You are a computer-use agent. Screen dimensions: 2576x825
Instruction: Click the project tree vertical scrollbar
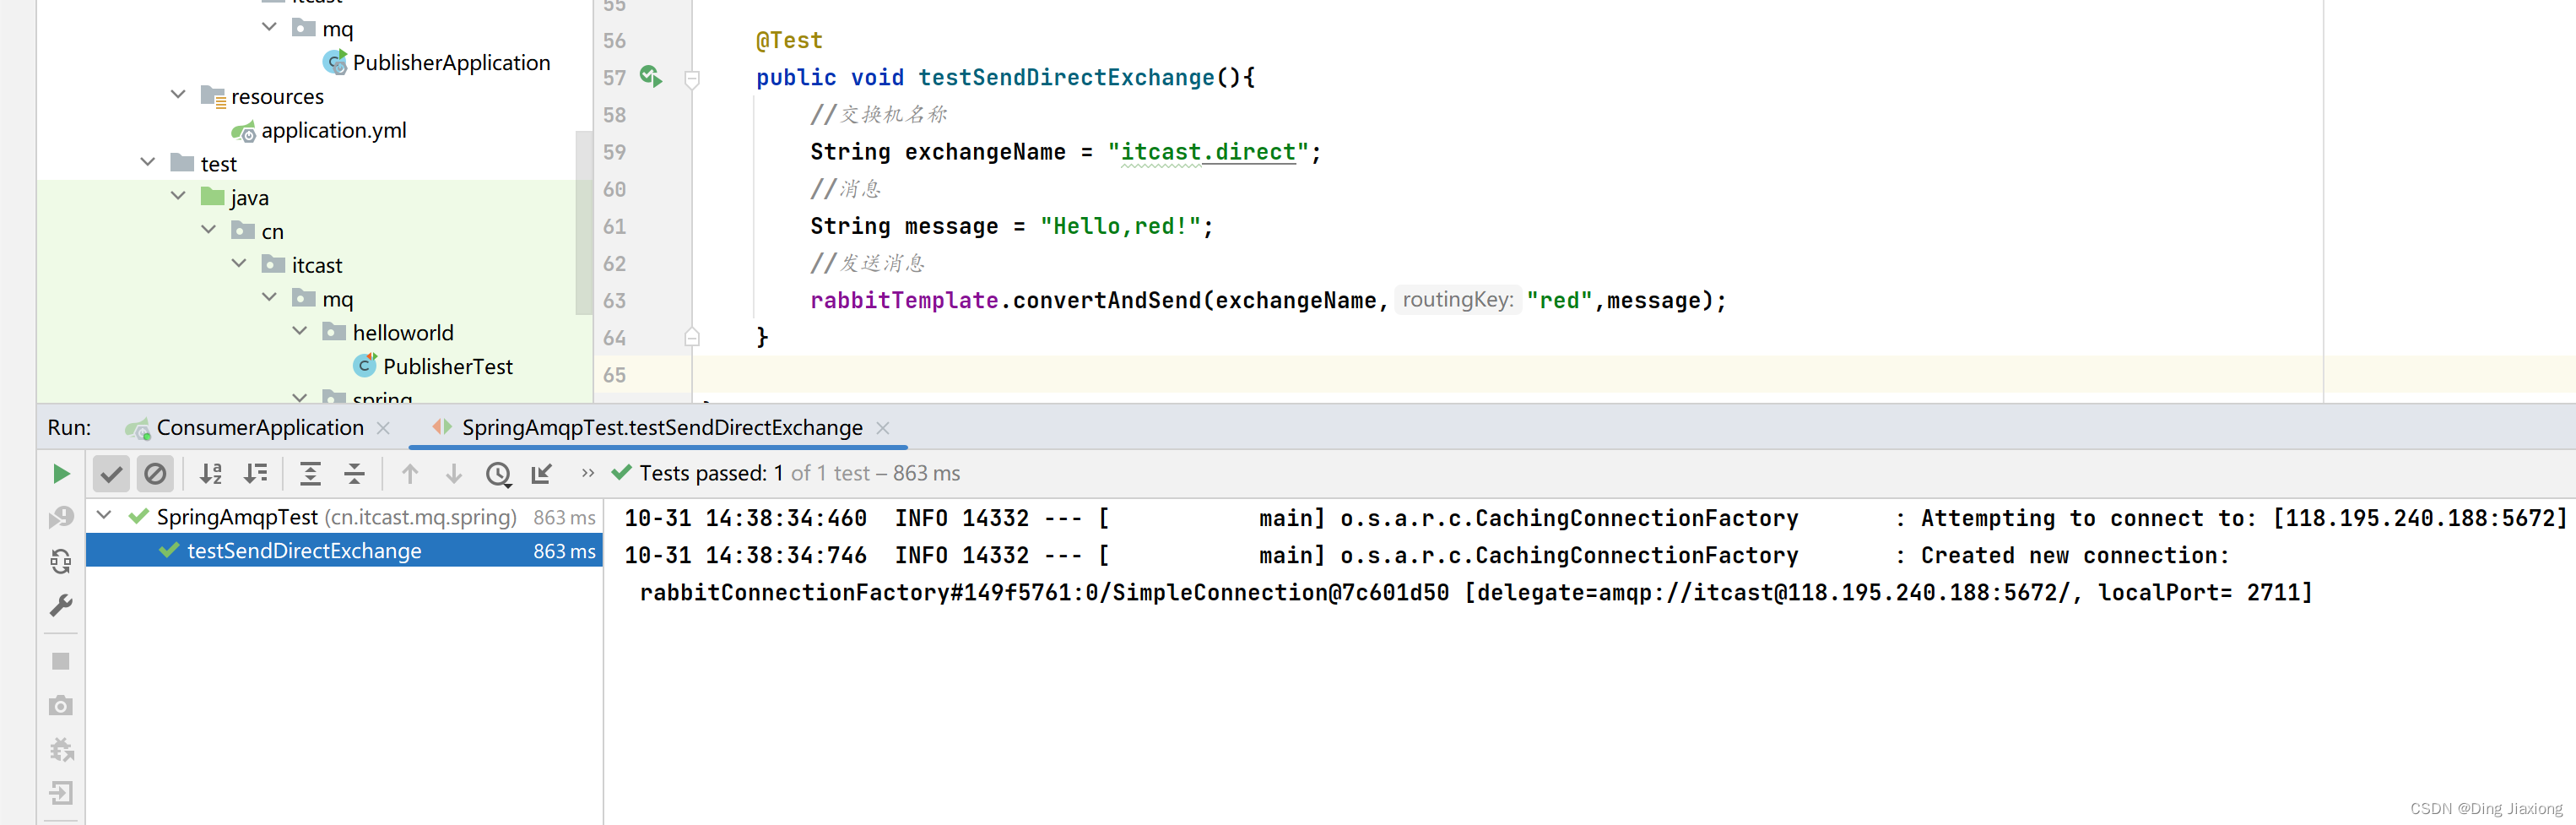click(585, 222)
